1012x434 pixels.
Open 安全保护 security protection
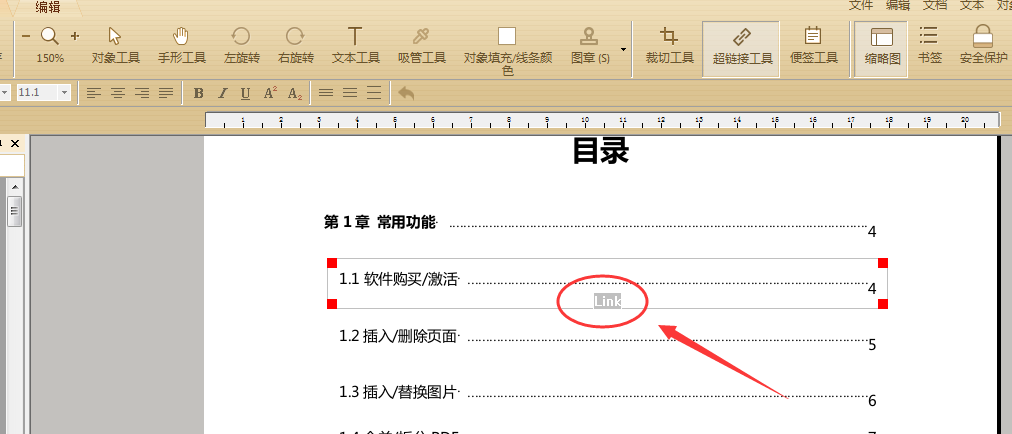click(983, 46)
